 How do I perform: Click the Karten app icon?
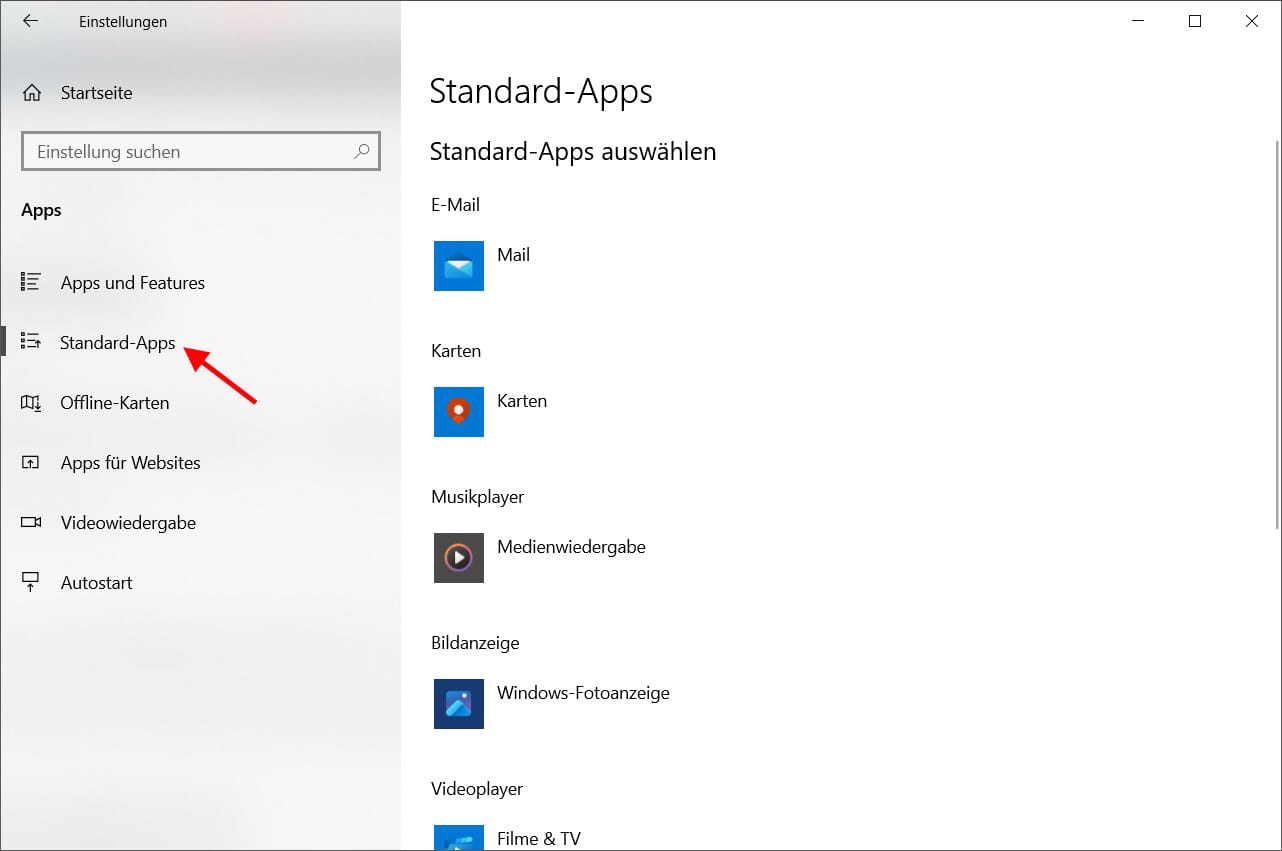459,412
